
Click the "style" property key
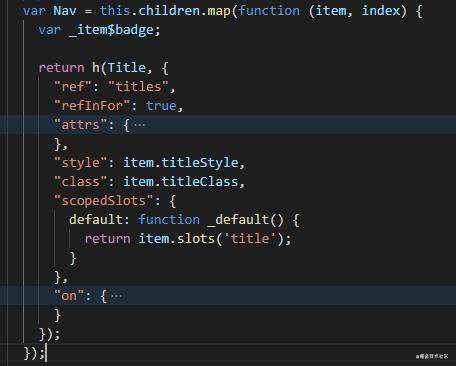pos(80,163)
